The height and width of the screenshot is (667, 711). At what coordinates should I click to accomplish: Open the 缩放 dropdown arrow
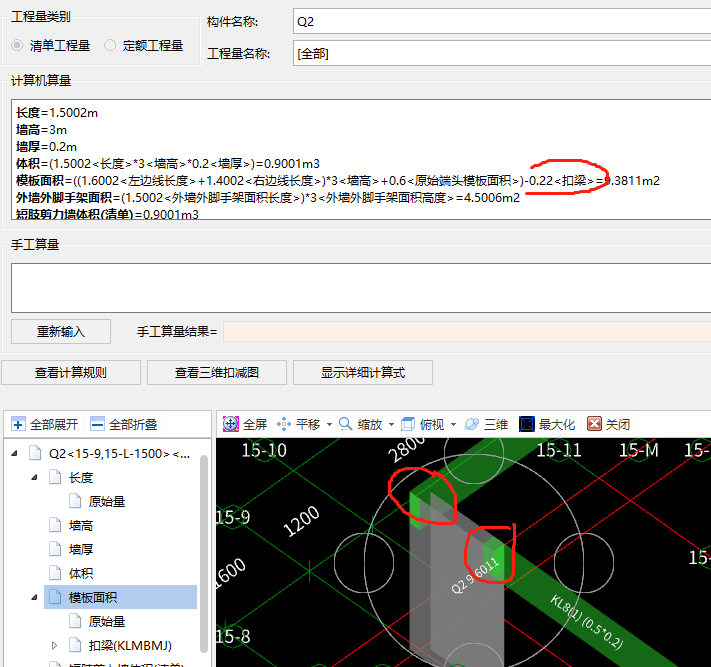pos(391,425)
